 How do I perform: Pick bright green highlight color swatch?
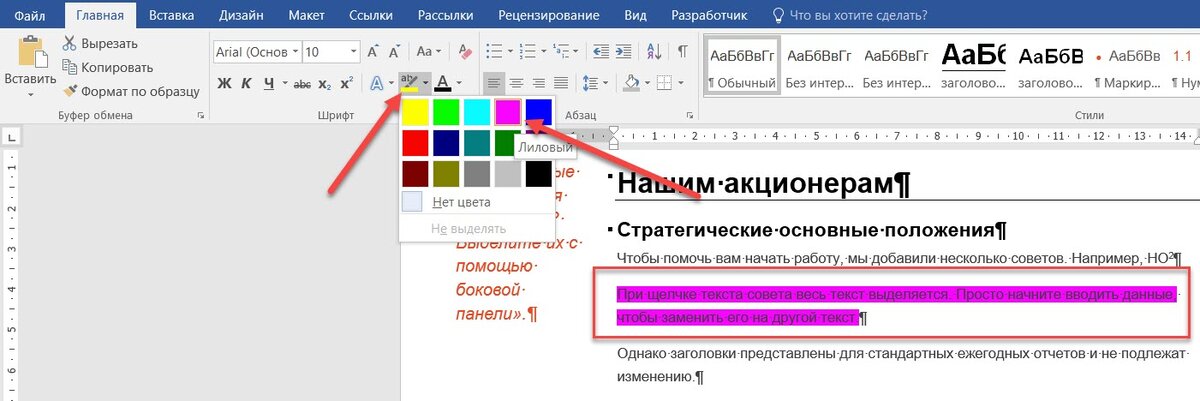pos(446,110)
